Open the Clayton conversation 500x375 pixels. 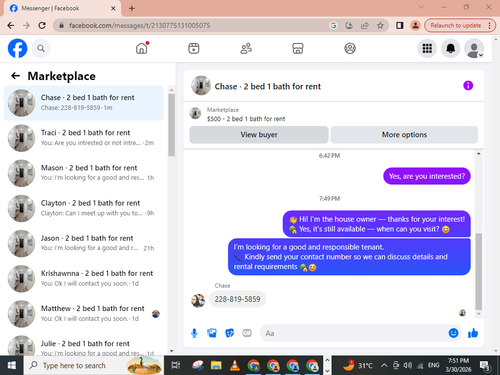(84, 208)
